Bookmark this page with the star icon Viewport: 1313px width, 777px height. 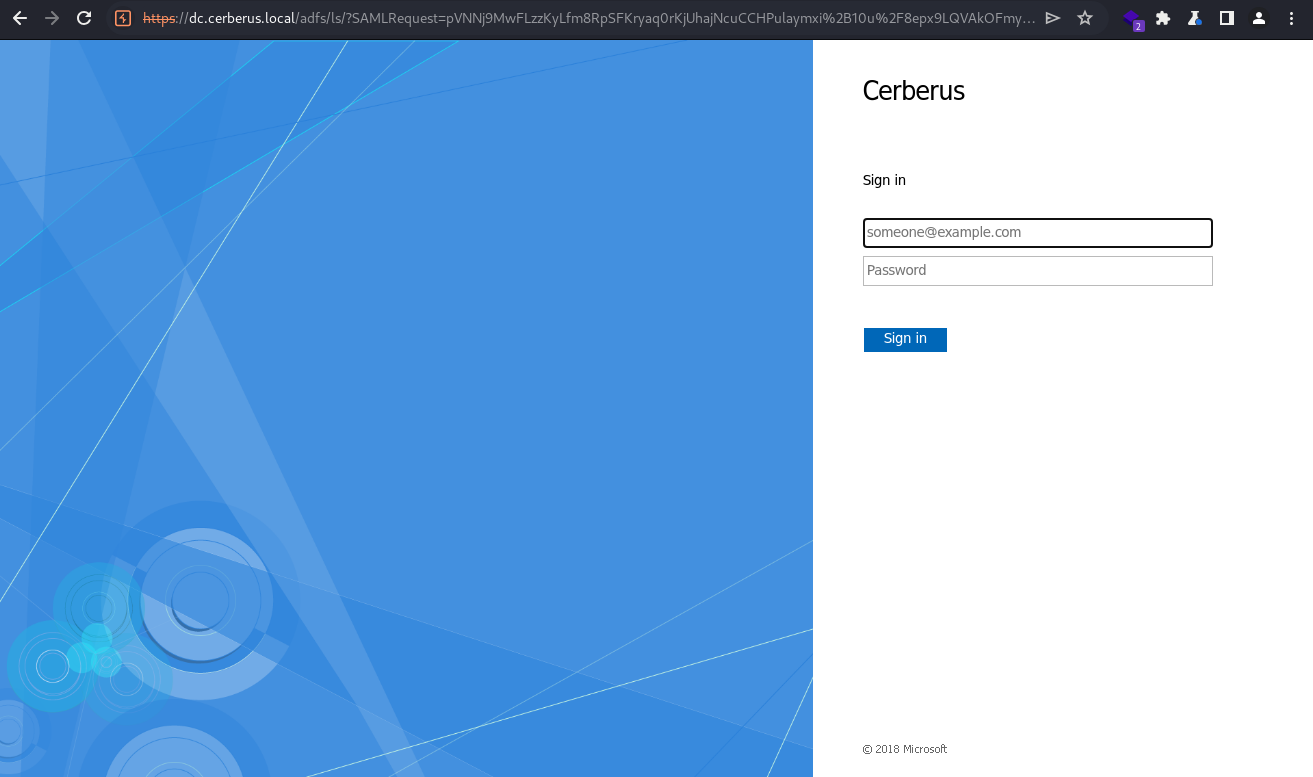[1085, 18]
